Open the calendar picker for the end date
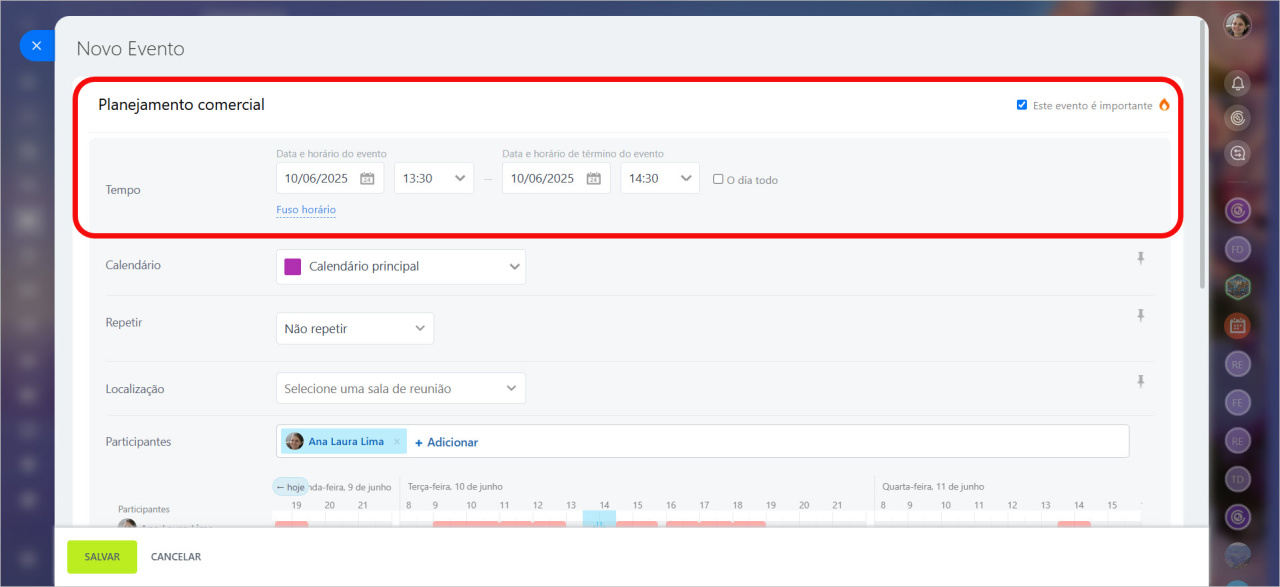The height and width of the screenshot is (587, 1280). 593,178
